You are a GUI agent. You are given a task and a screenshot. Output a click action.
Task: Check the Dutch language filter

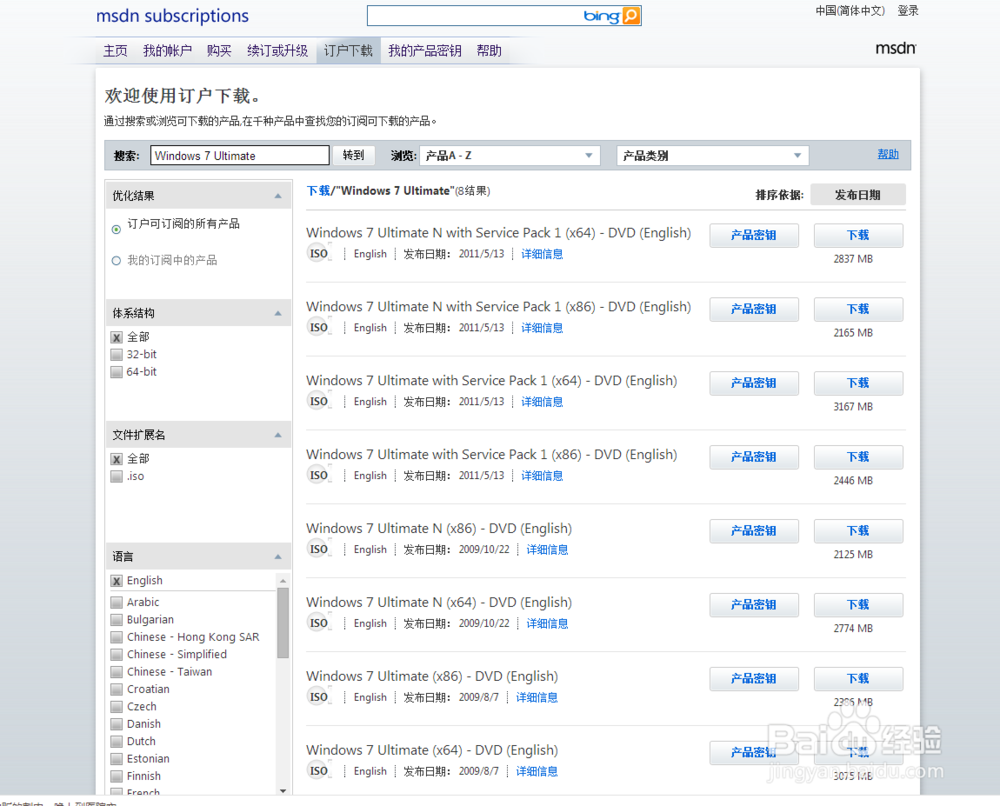click(x=116, y=741)
